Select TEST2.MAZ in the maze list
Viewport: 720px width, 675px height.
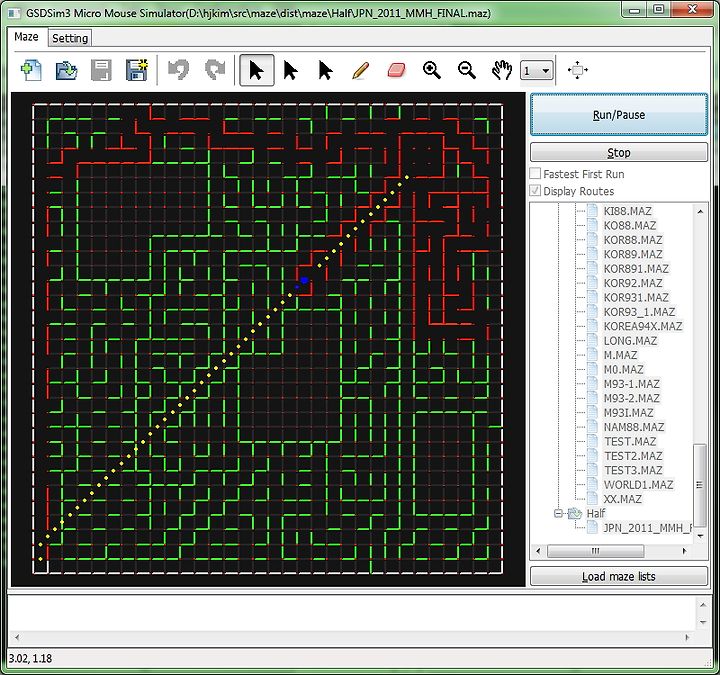click(x=633, y=456)
